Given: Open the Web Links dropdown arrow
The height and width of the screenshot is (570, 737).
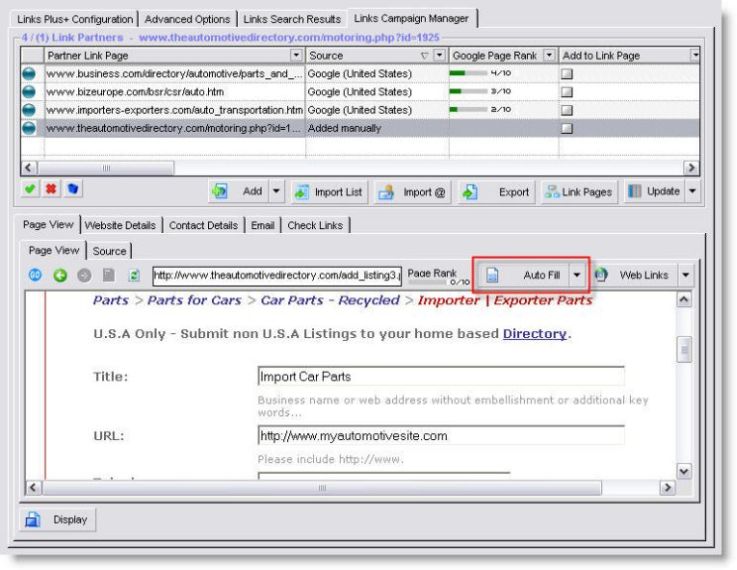Looking at the screenshot, I should pyautogui.click(x=686, y=275).
